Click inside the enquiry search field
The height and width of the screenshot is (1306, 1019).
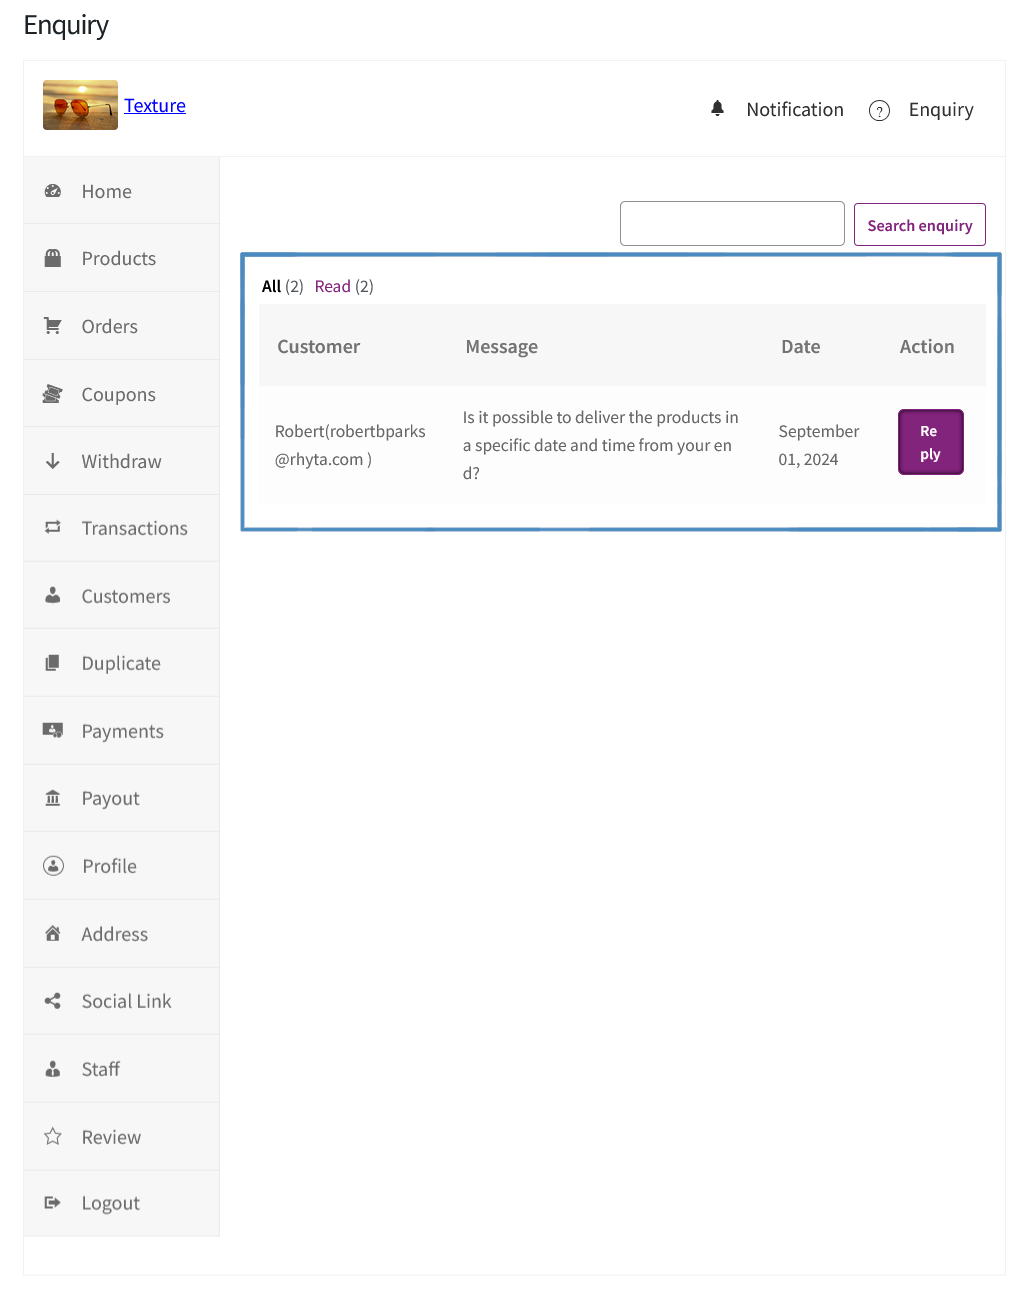[731, 223]
